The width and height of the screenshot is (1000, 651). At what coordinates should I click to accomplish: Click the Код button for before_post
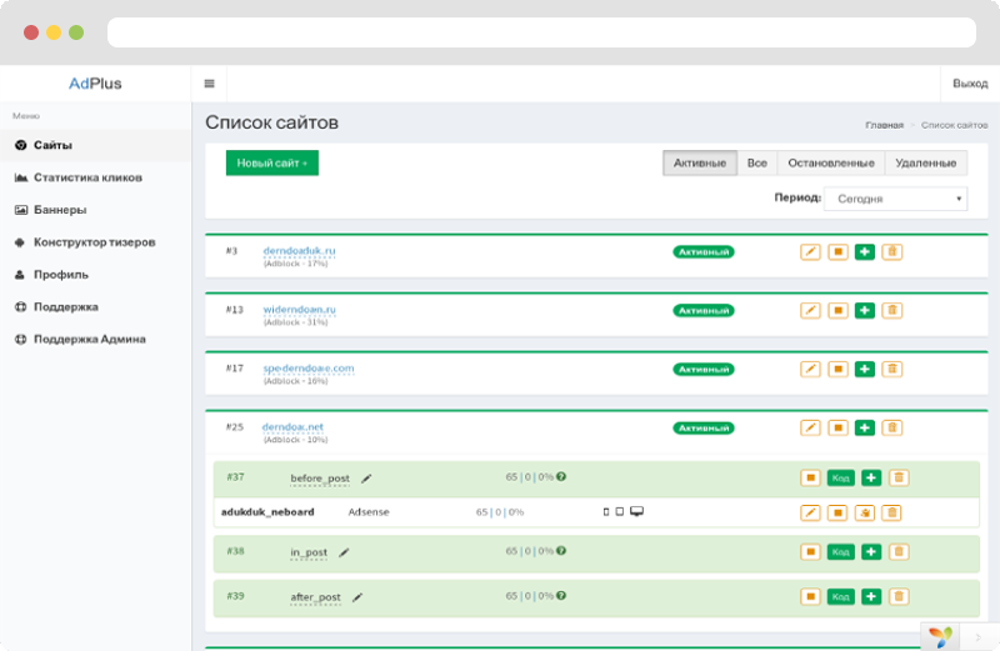click(841, 478)
